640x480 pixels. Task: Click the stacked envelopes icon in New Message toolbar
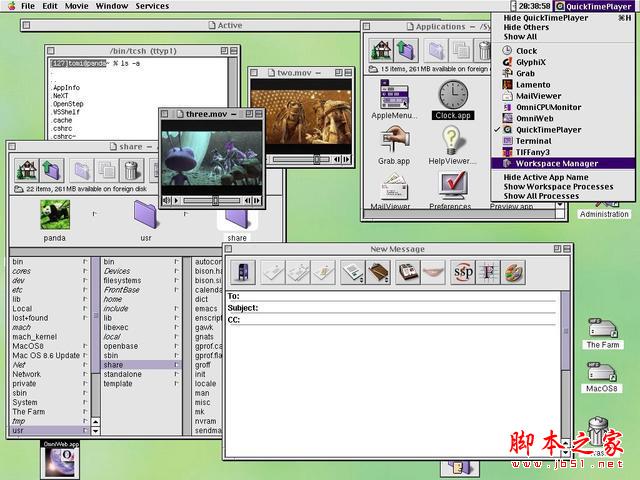pyautogui.click(x=298, y=272)
